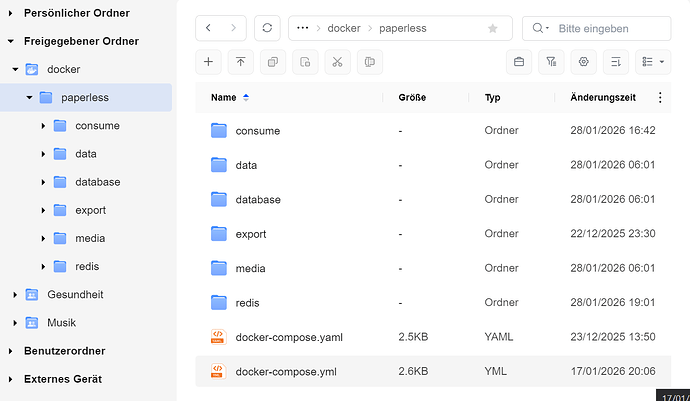Click the upload arrow icon
This screenshot has width=690, height=401.
point(240,62)
